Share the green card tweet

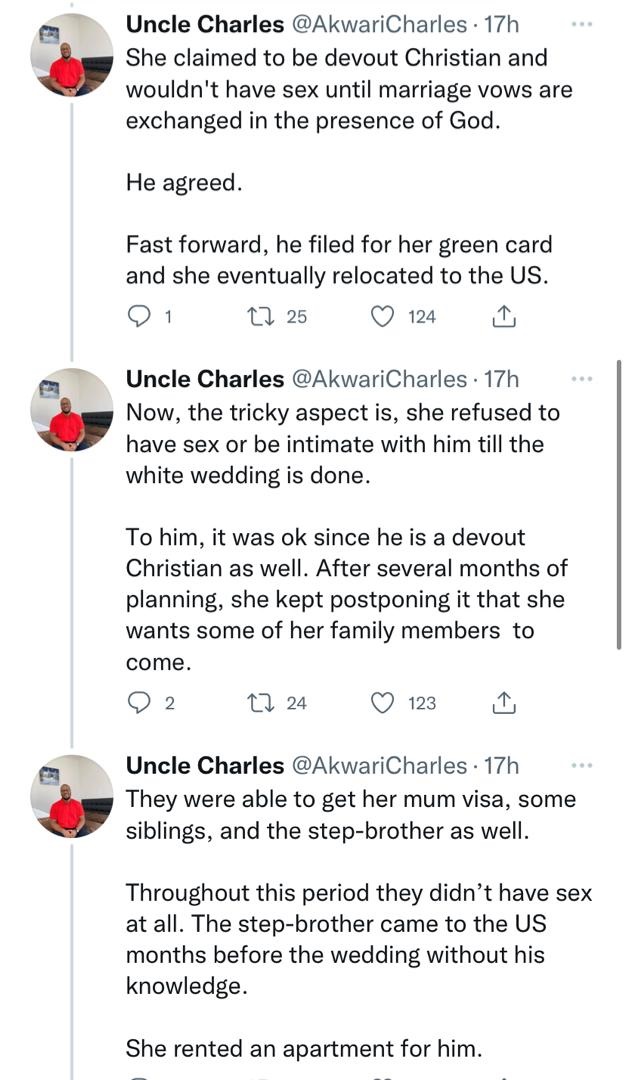[504, 317]
